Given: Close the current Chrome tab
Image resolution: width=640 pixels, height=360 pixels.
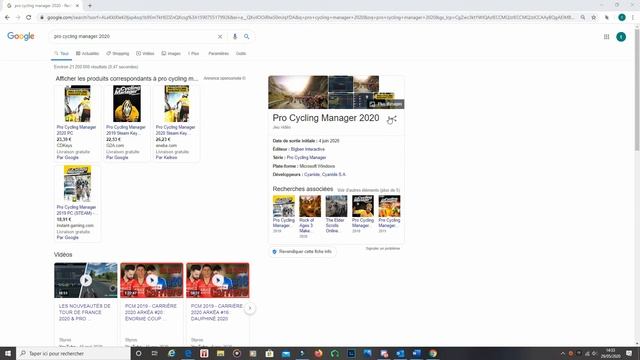Looking at the screenshot, I should pos(77,6).
